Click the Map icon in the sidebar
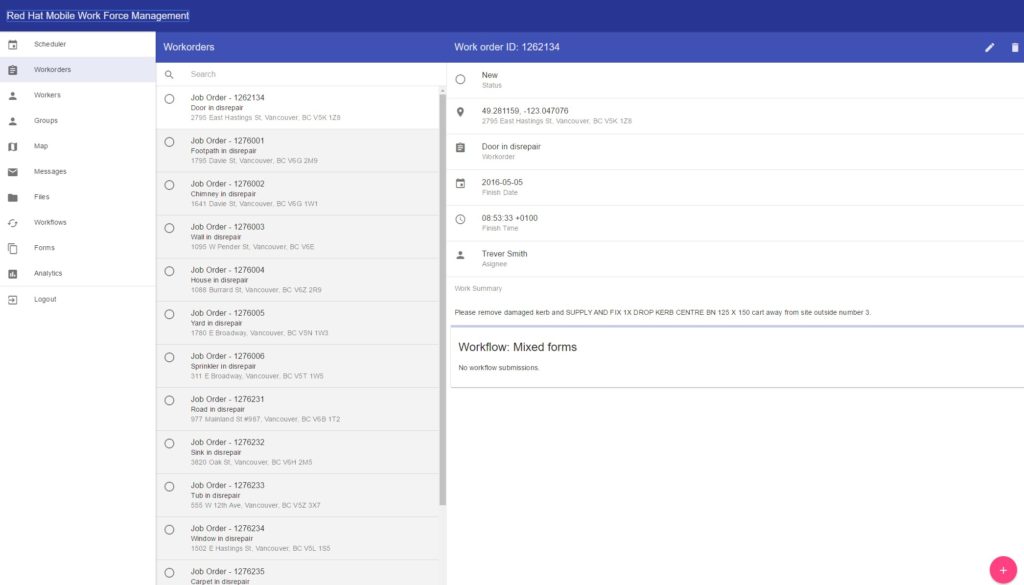Image resolution: width=1024 pixels, height=585 pixels. click(x=13, y=146)
